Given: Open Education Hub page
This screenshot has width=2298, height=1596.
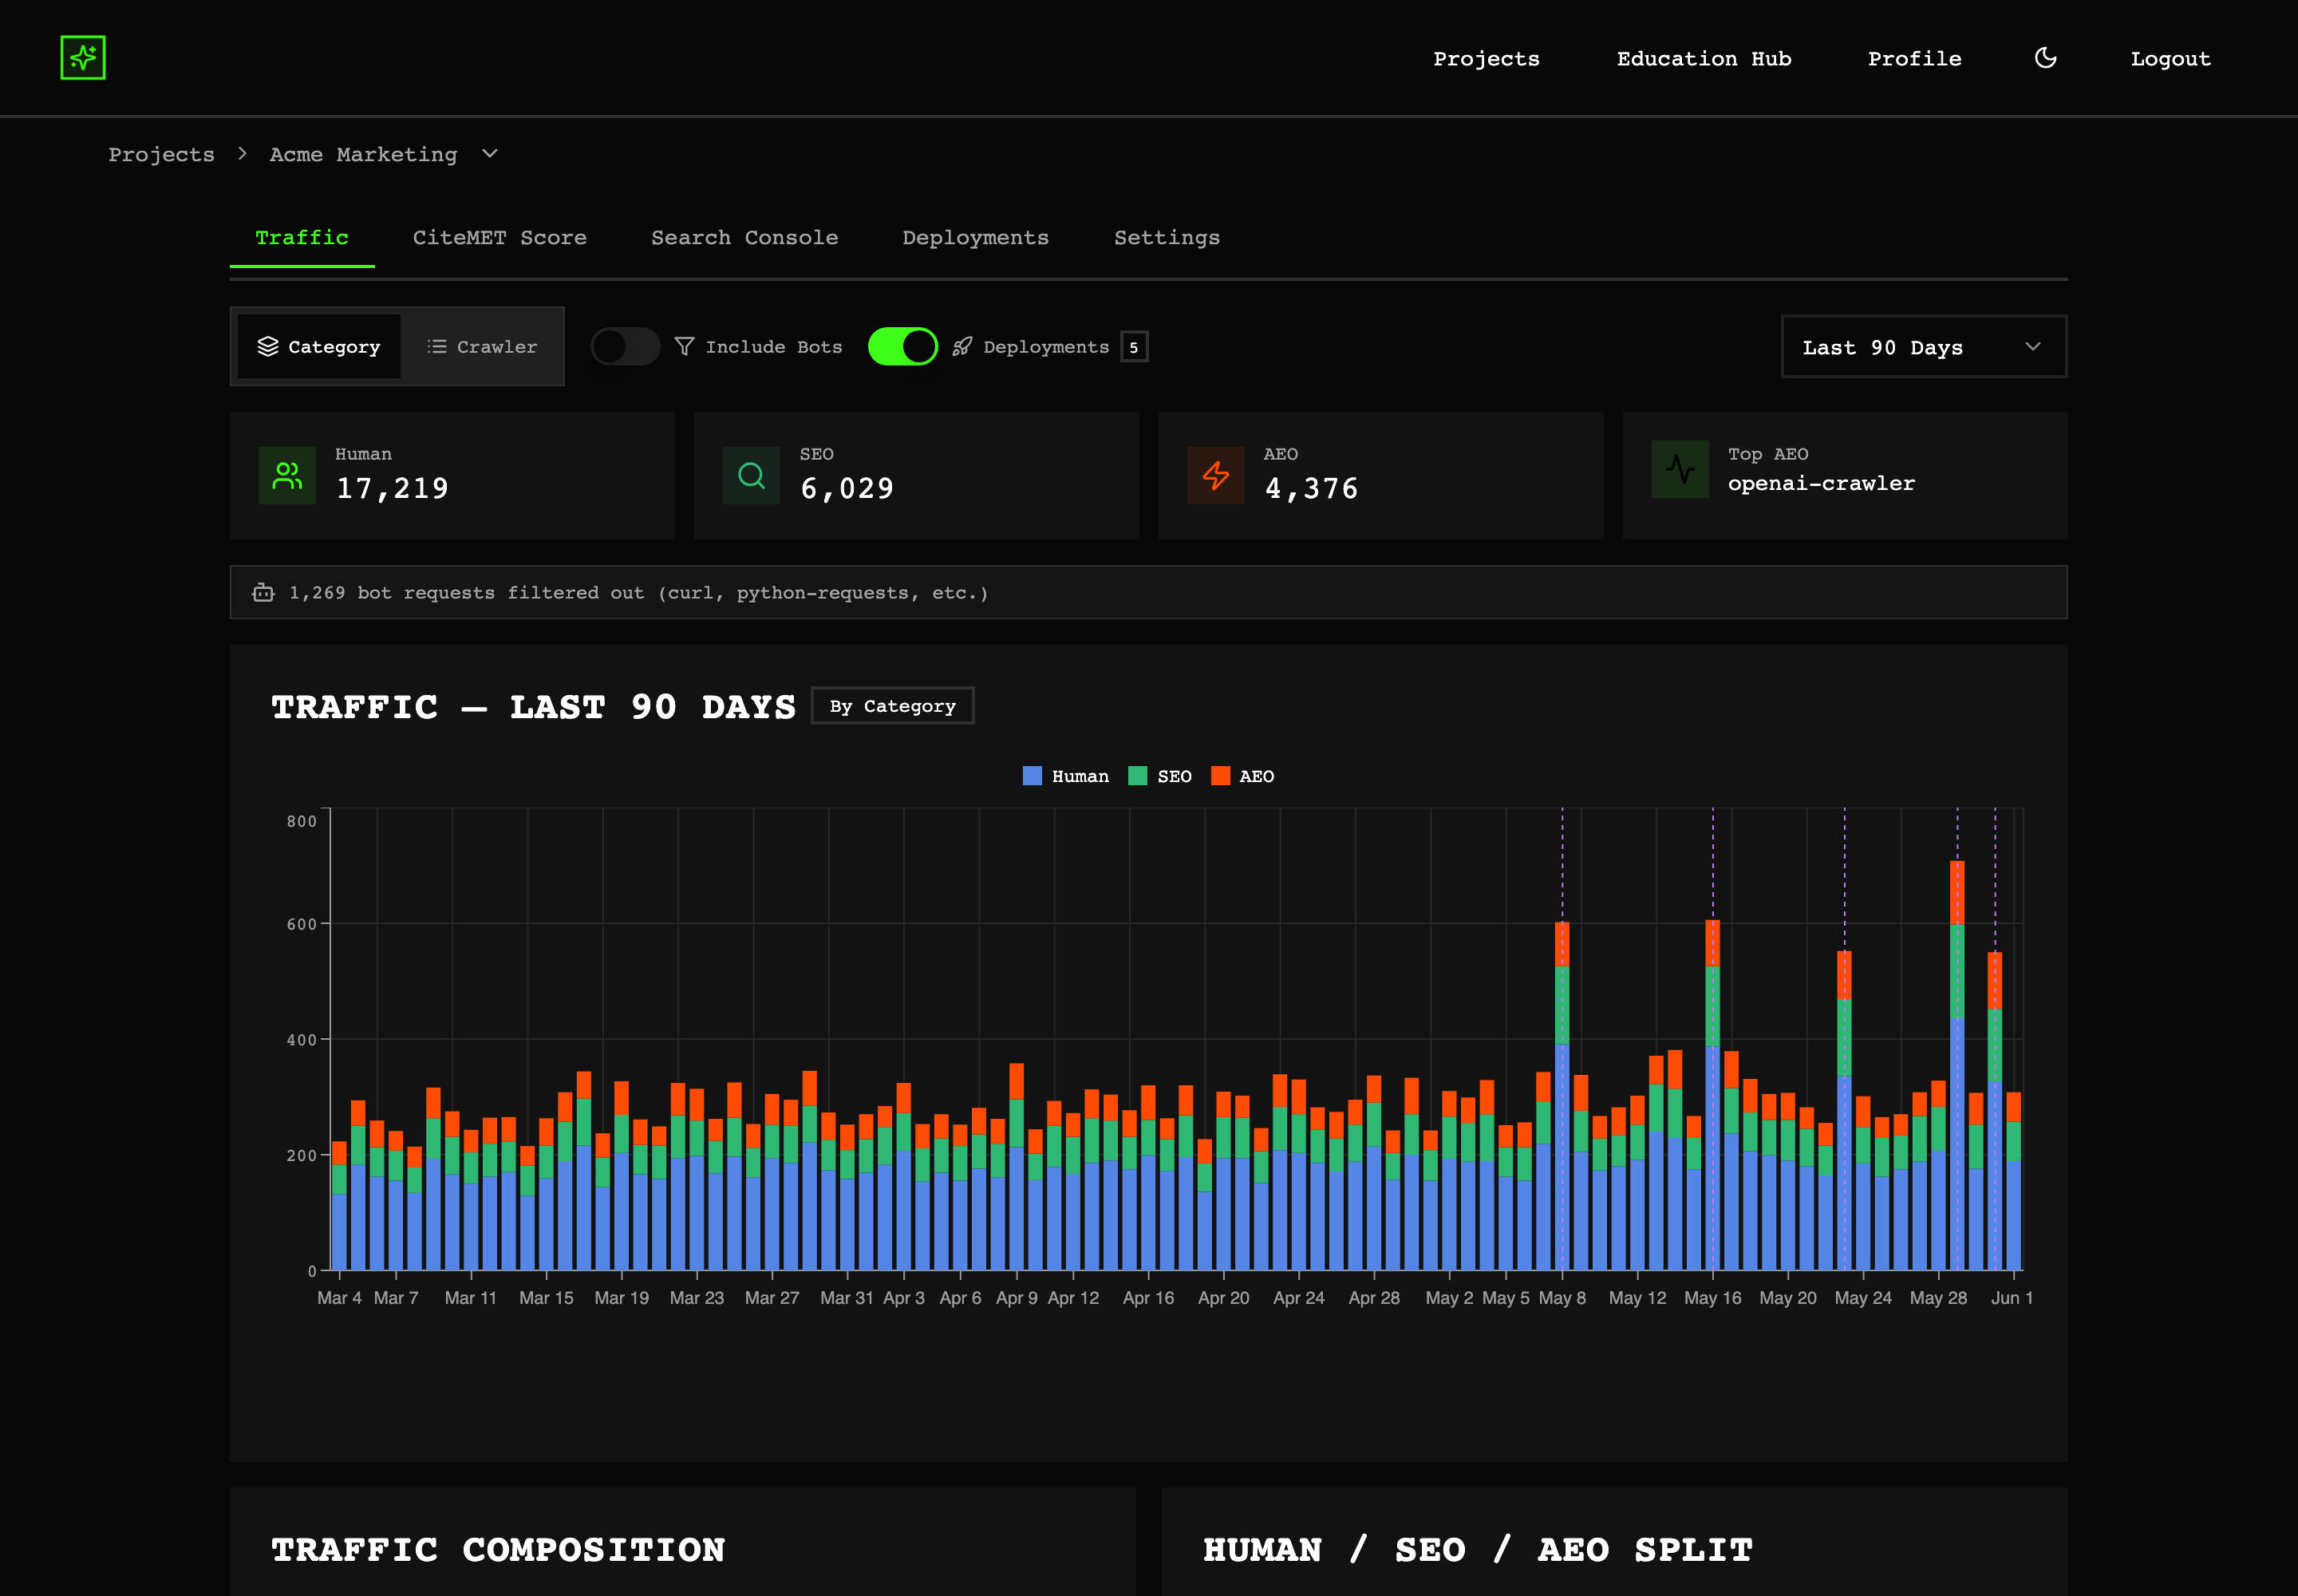Looking at the screenshot, I should tap(1704, 58).
